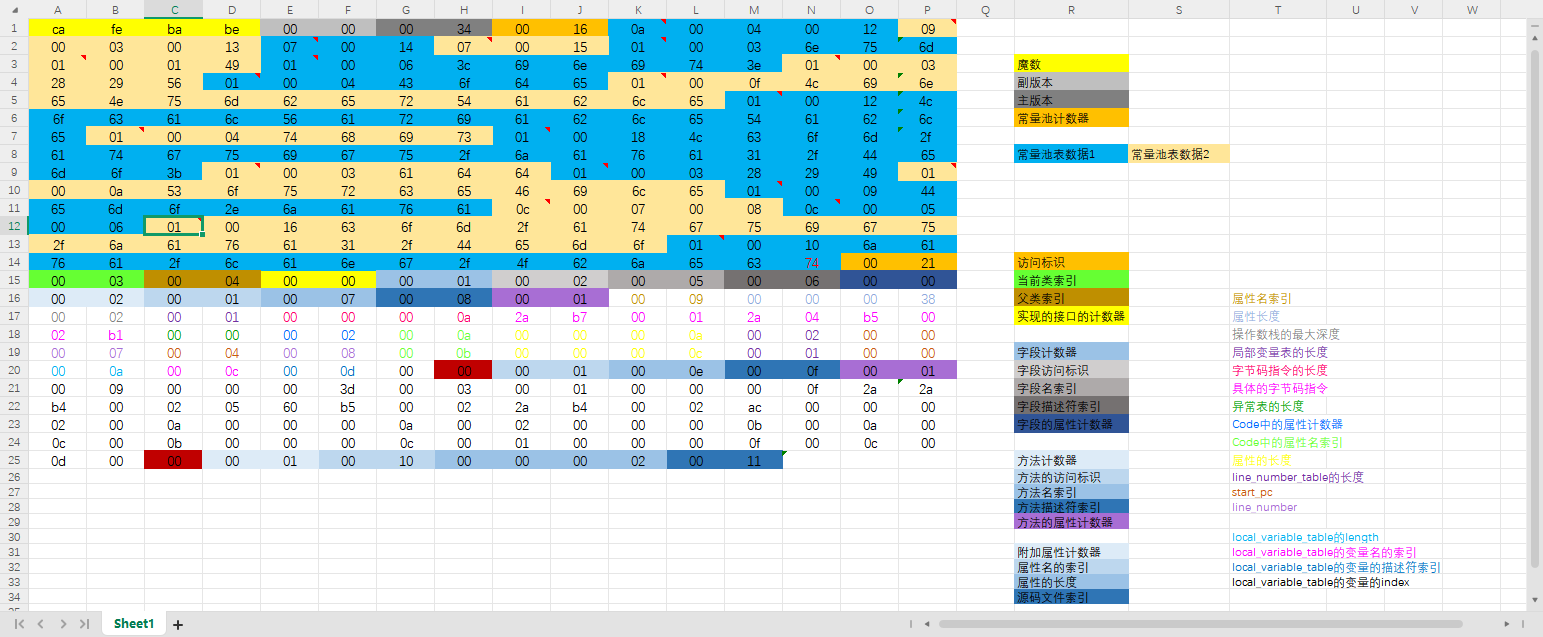Click the 字节码指令的长度 label
Image resolution: width=1543 pixels, height=637 pixels.
pos(1280,371)
